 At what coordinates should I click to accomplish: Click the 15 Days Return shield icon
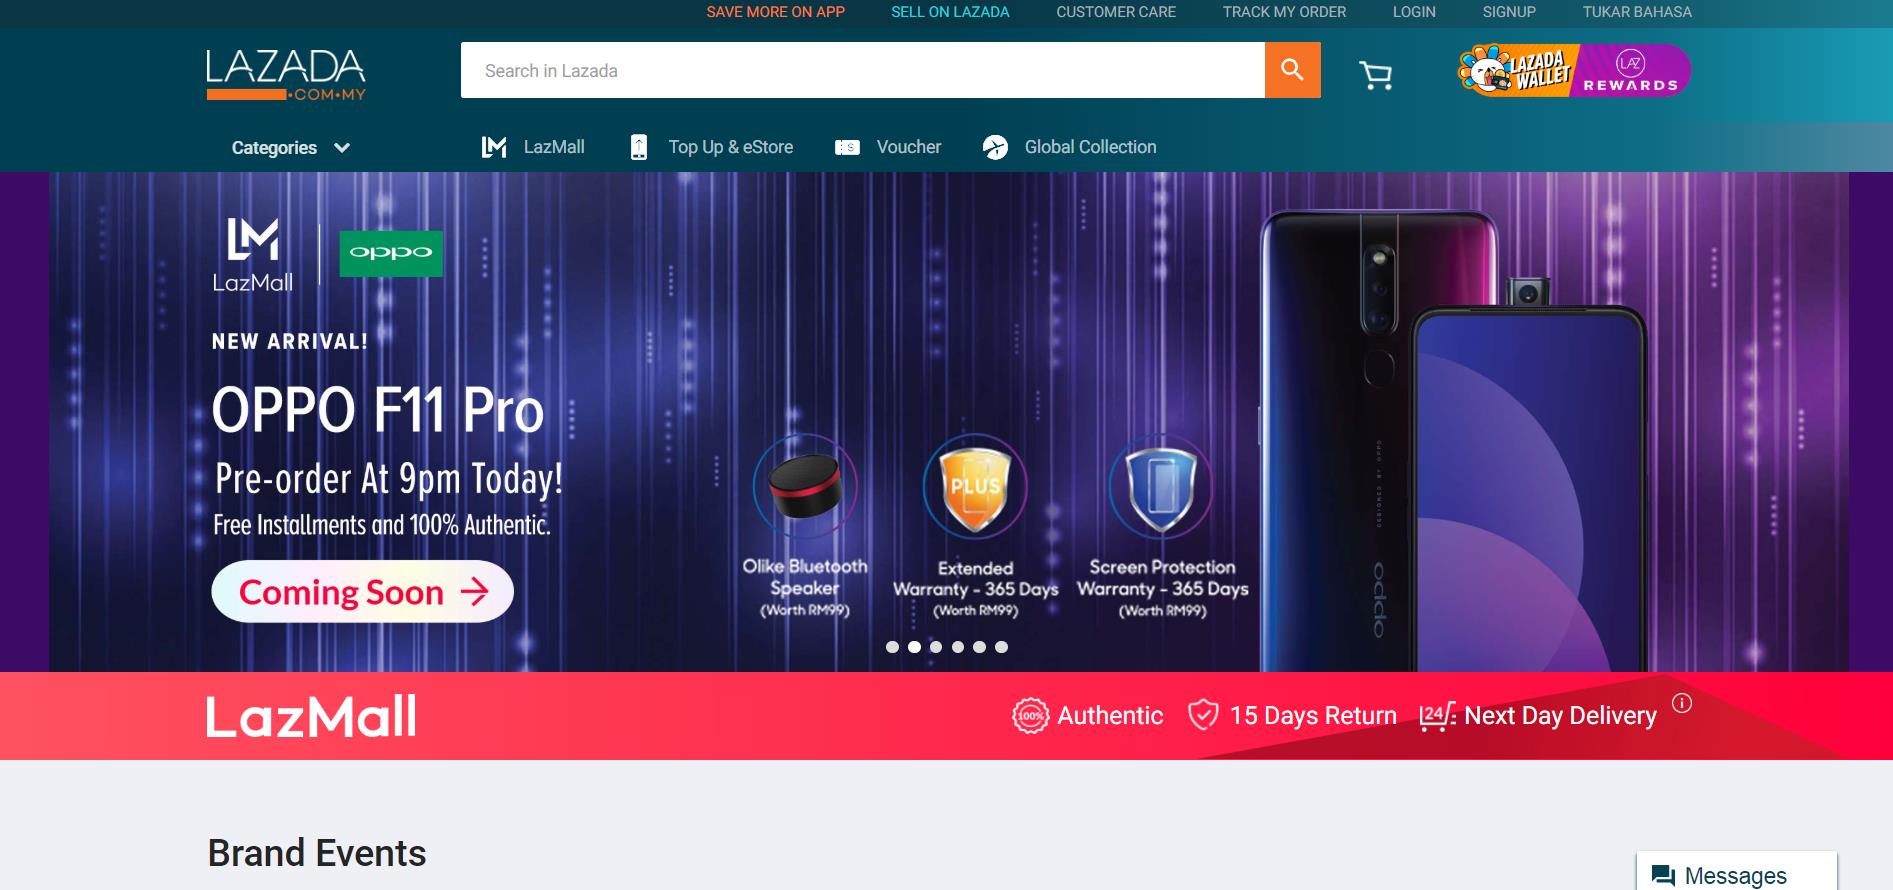click(x=1203, y=715)
